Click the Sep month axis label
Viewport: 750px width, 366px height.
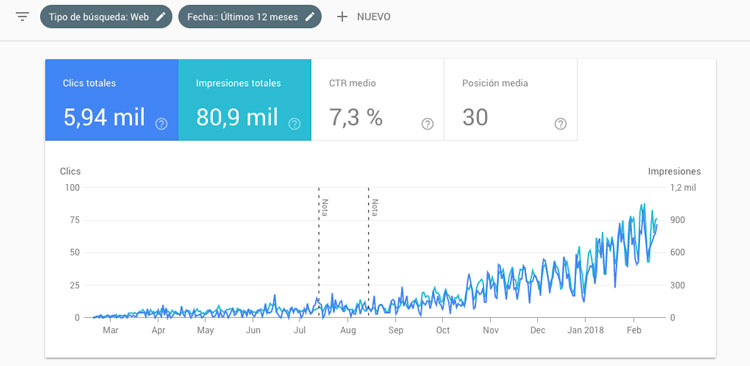(x=396, y=330)
